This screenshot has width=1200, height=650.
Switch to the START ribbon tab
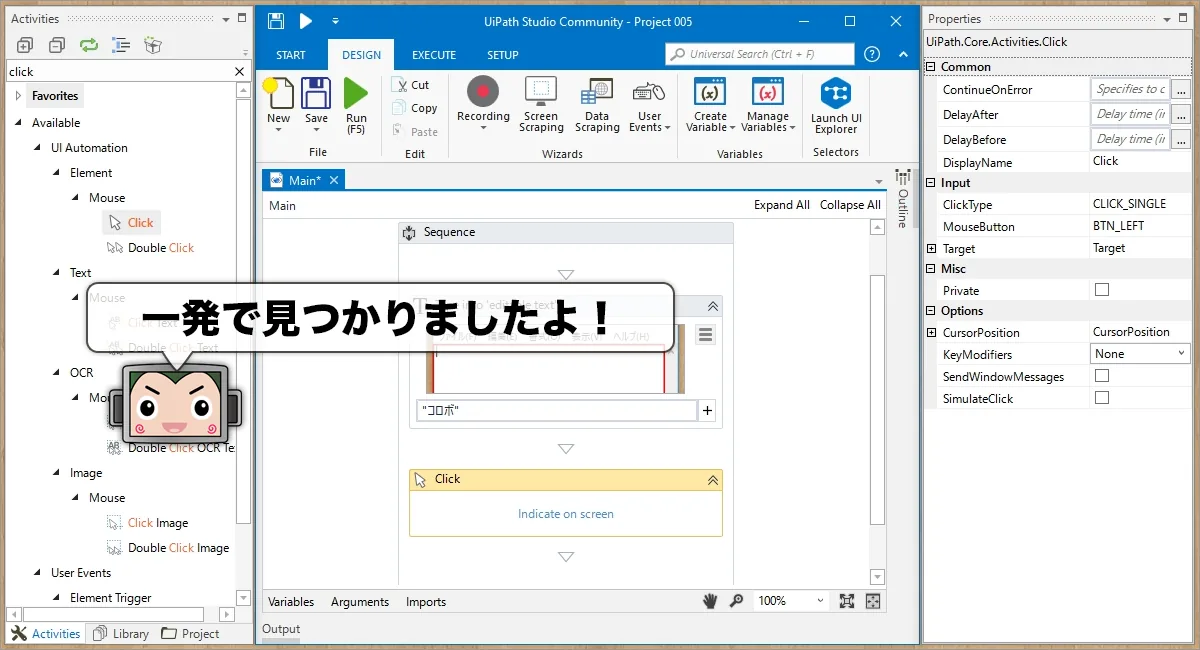tap(291, 55)
